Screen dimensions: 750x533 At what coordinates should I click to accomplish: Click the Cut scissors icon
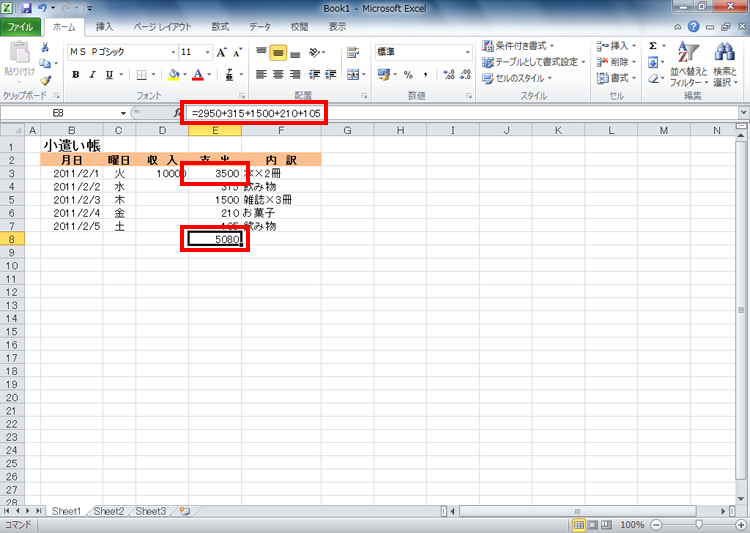[x=45, y=47]
